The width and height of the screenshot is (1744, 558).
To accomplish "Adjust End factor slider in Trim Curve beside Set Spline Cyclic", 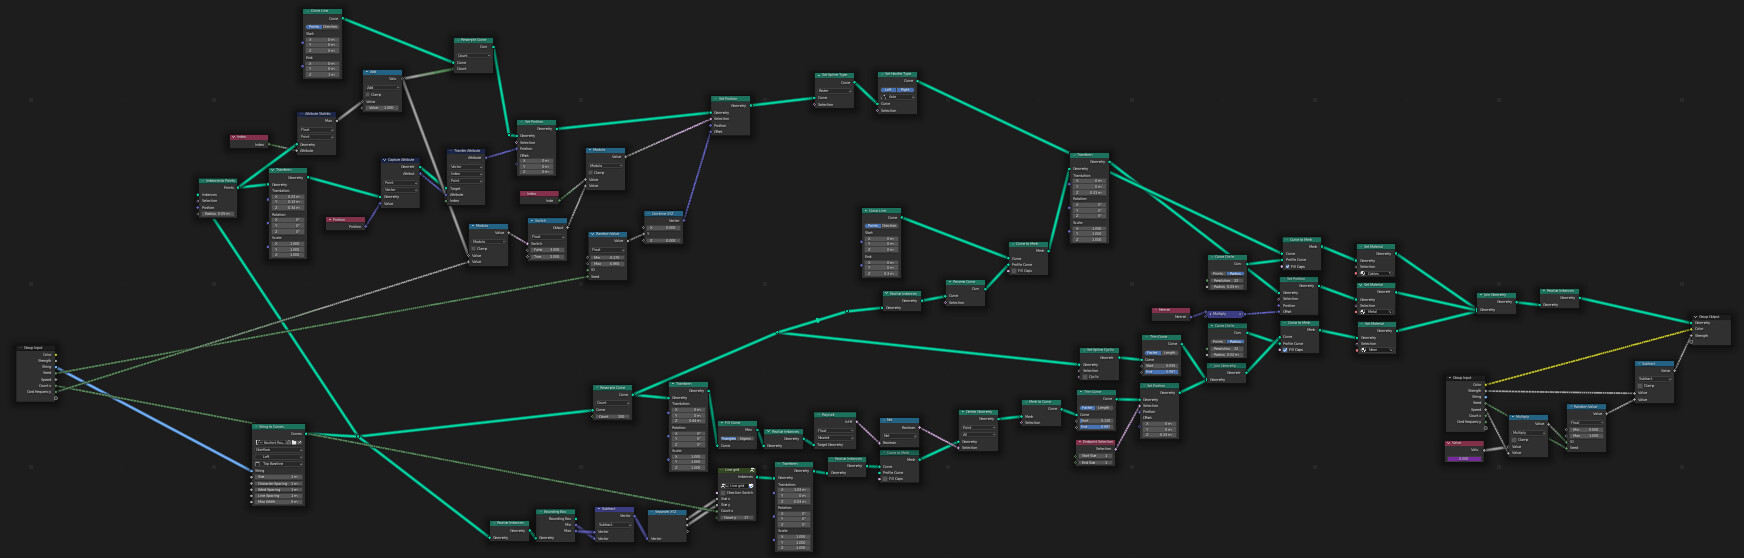I will 1161,372.
